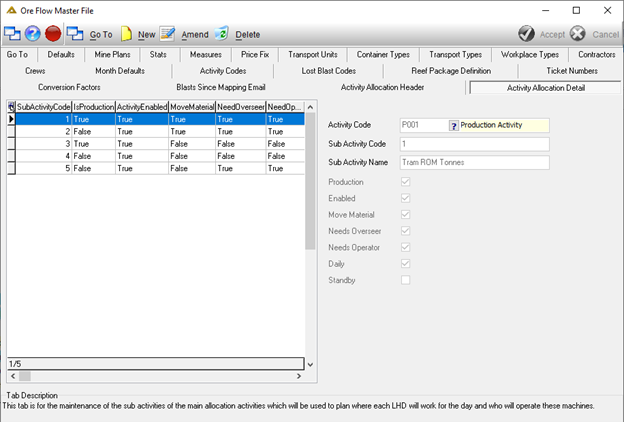Select grid row with SubActivityCode 3
This screenshot has width=624, height=422.
pos(156,144)
